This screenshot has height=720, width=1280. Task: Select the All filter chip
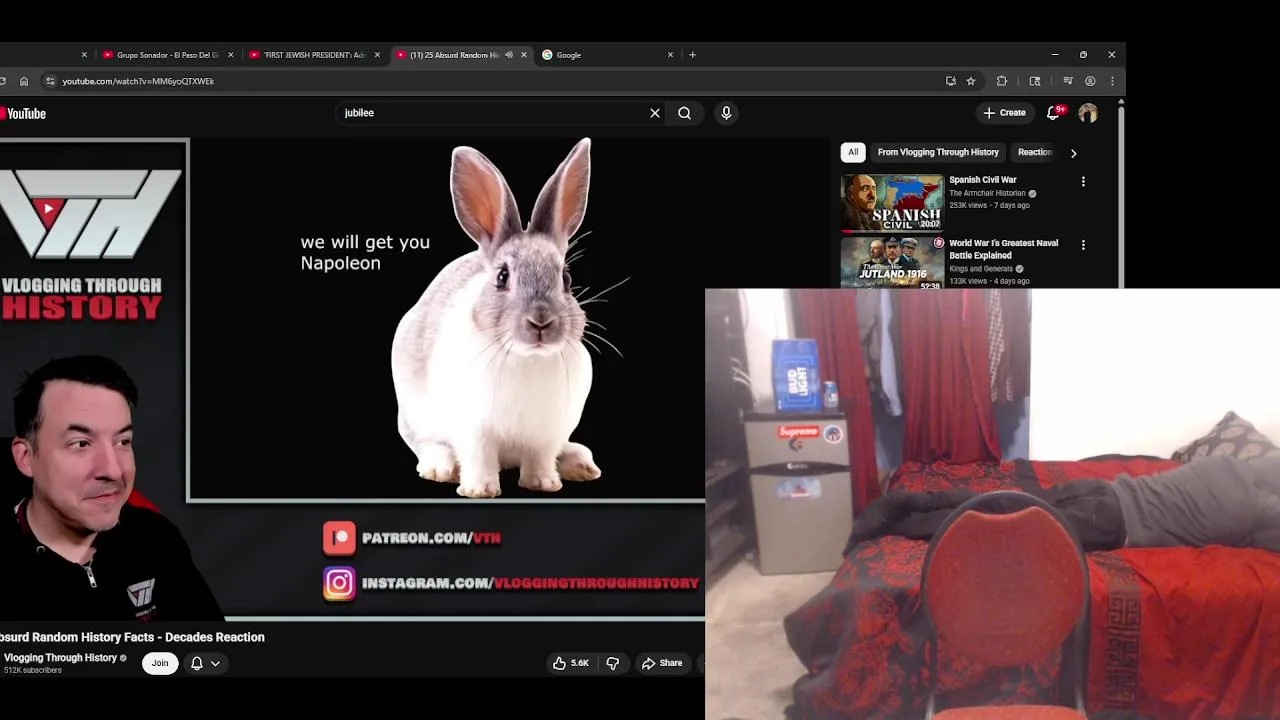853,152
